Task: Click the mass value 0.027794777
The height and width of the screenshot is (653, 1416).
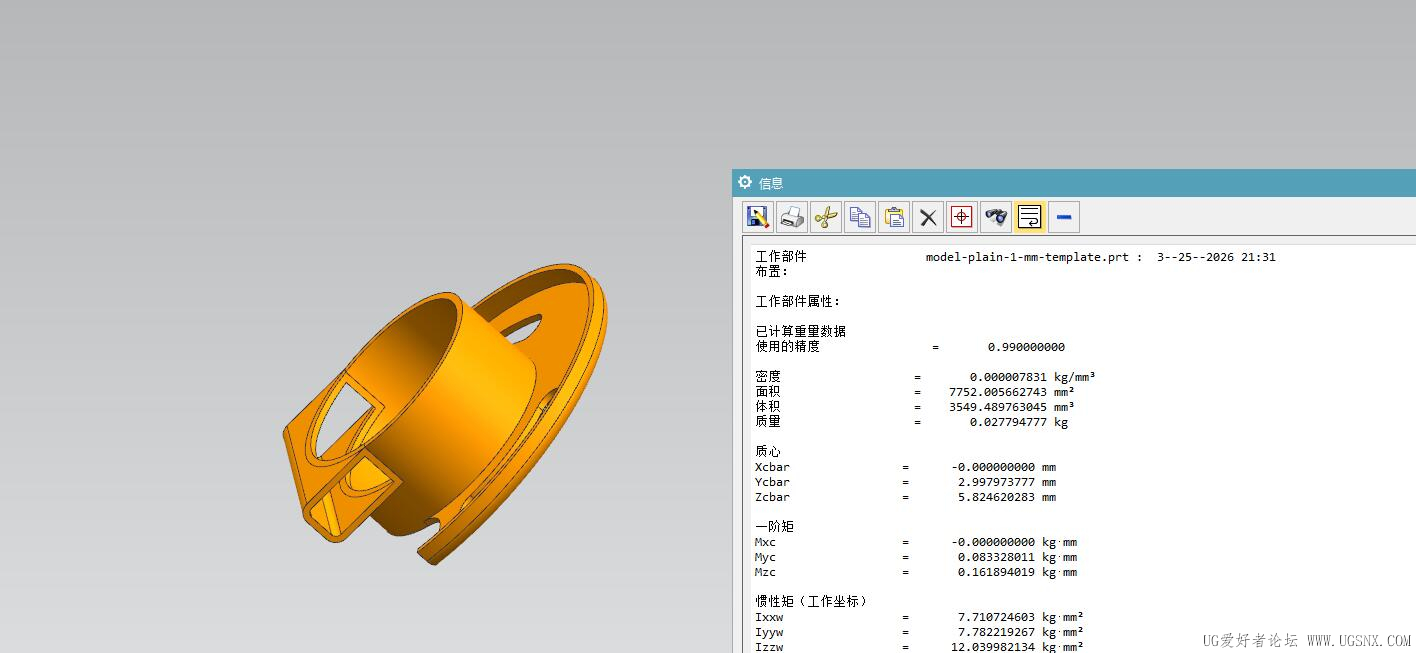Action: point(1008,422)
